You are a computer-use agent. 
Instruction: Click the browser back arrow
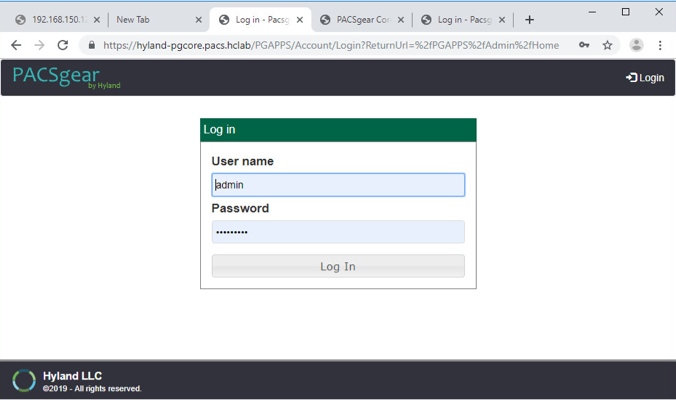coord(16,45)
